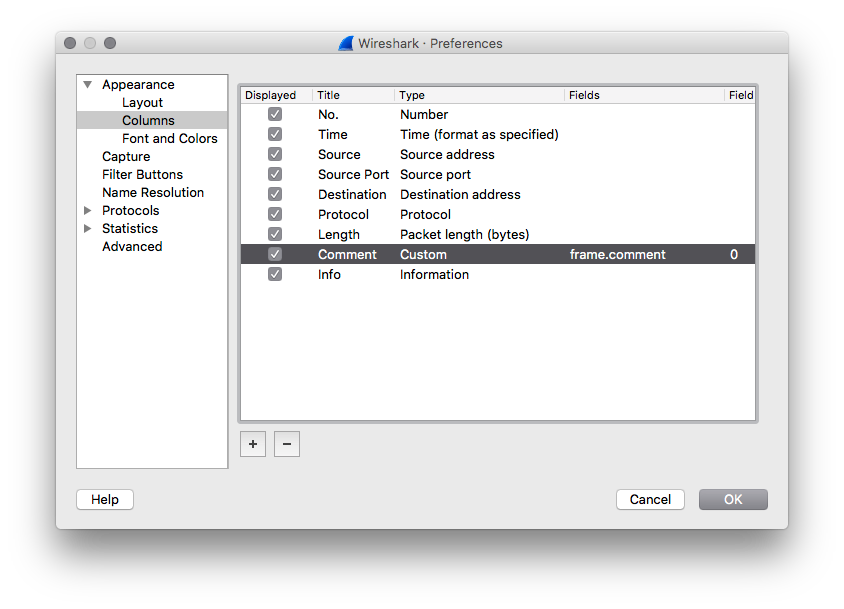The width and height of the screenshot is (844, 609).
Task: Click 'Time (format as specified)' type cell
Action: [479, 134]
